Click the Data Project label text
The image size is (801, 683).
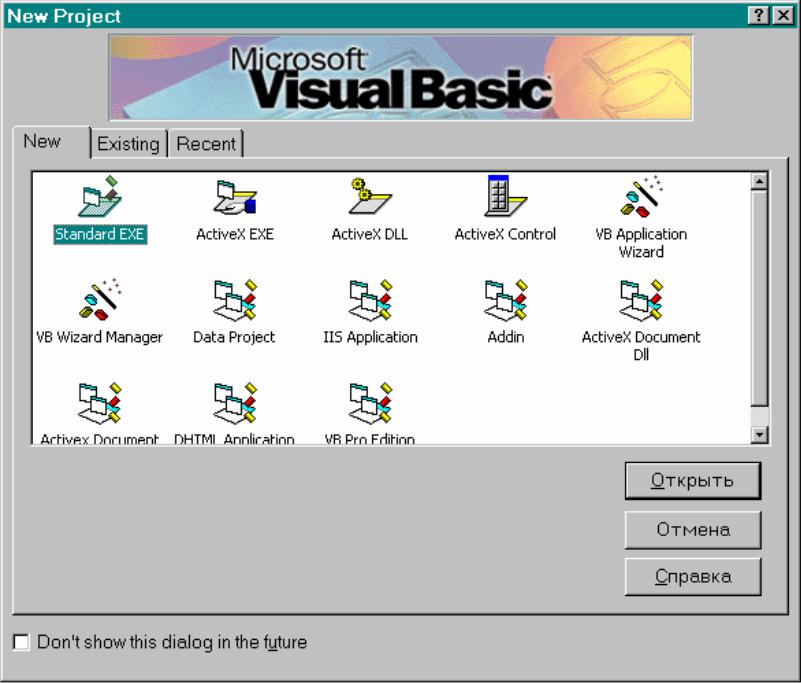point(234,337)
